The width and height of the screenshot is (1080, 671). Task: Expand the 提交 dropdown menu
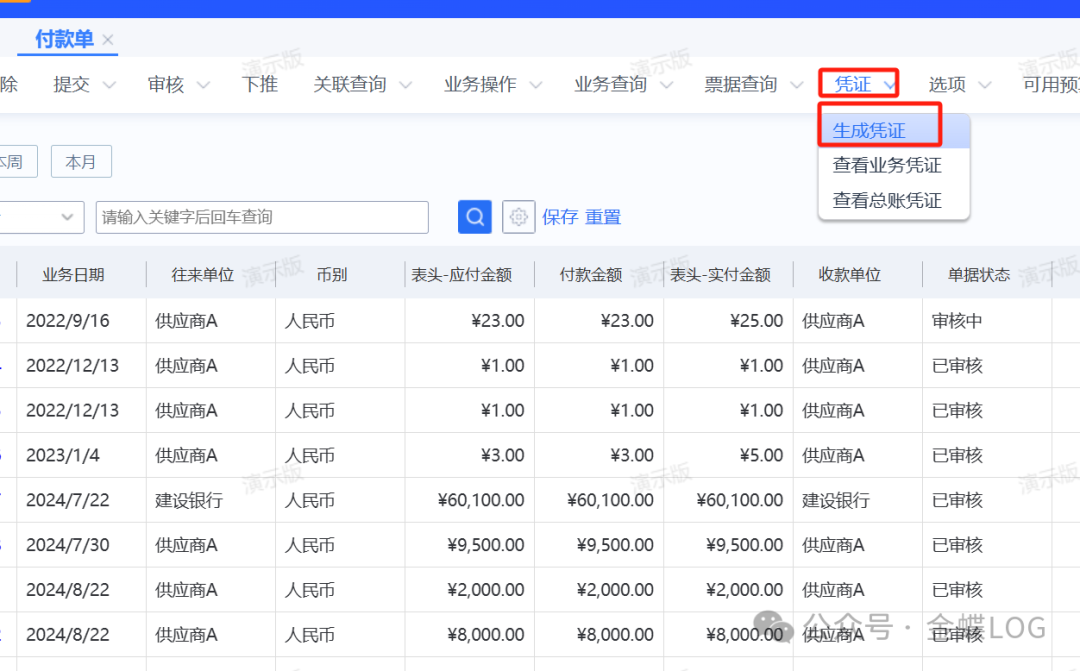pos(85,85)
